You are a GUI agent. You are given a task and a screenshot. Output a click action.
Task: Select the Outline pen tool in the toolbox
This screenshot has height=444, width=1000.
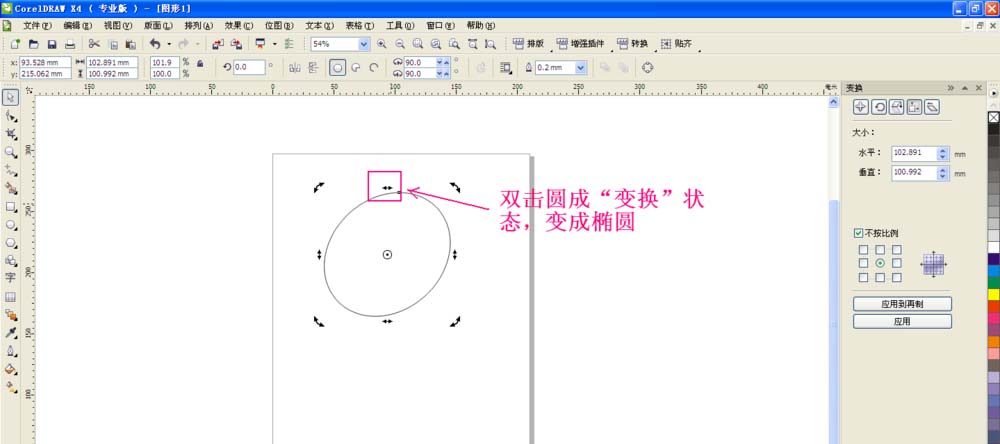pyautogui.click(x=11, y=351)
